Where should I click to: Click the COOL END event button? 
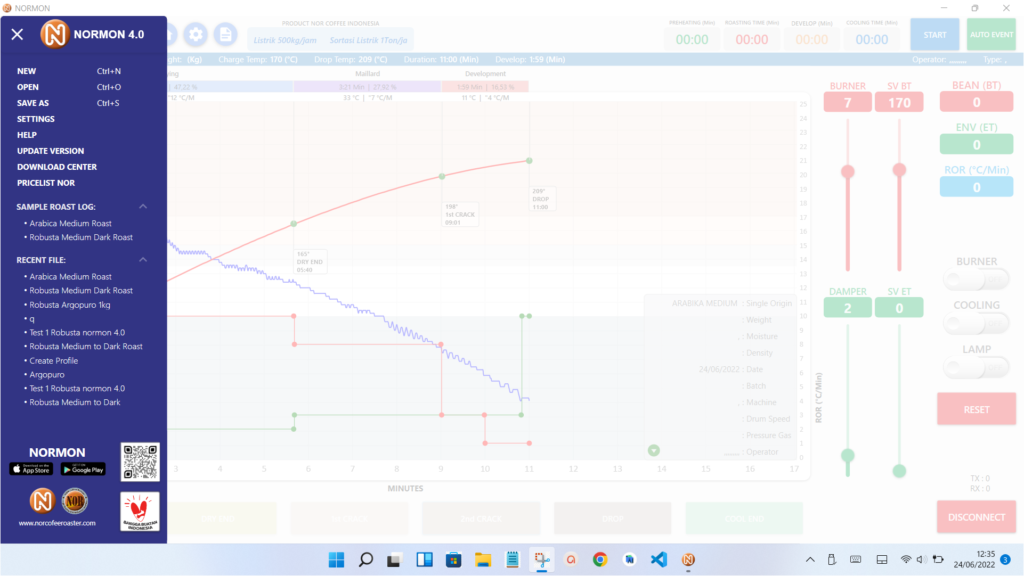(744, 519)
